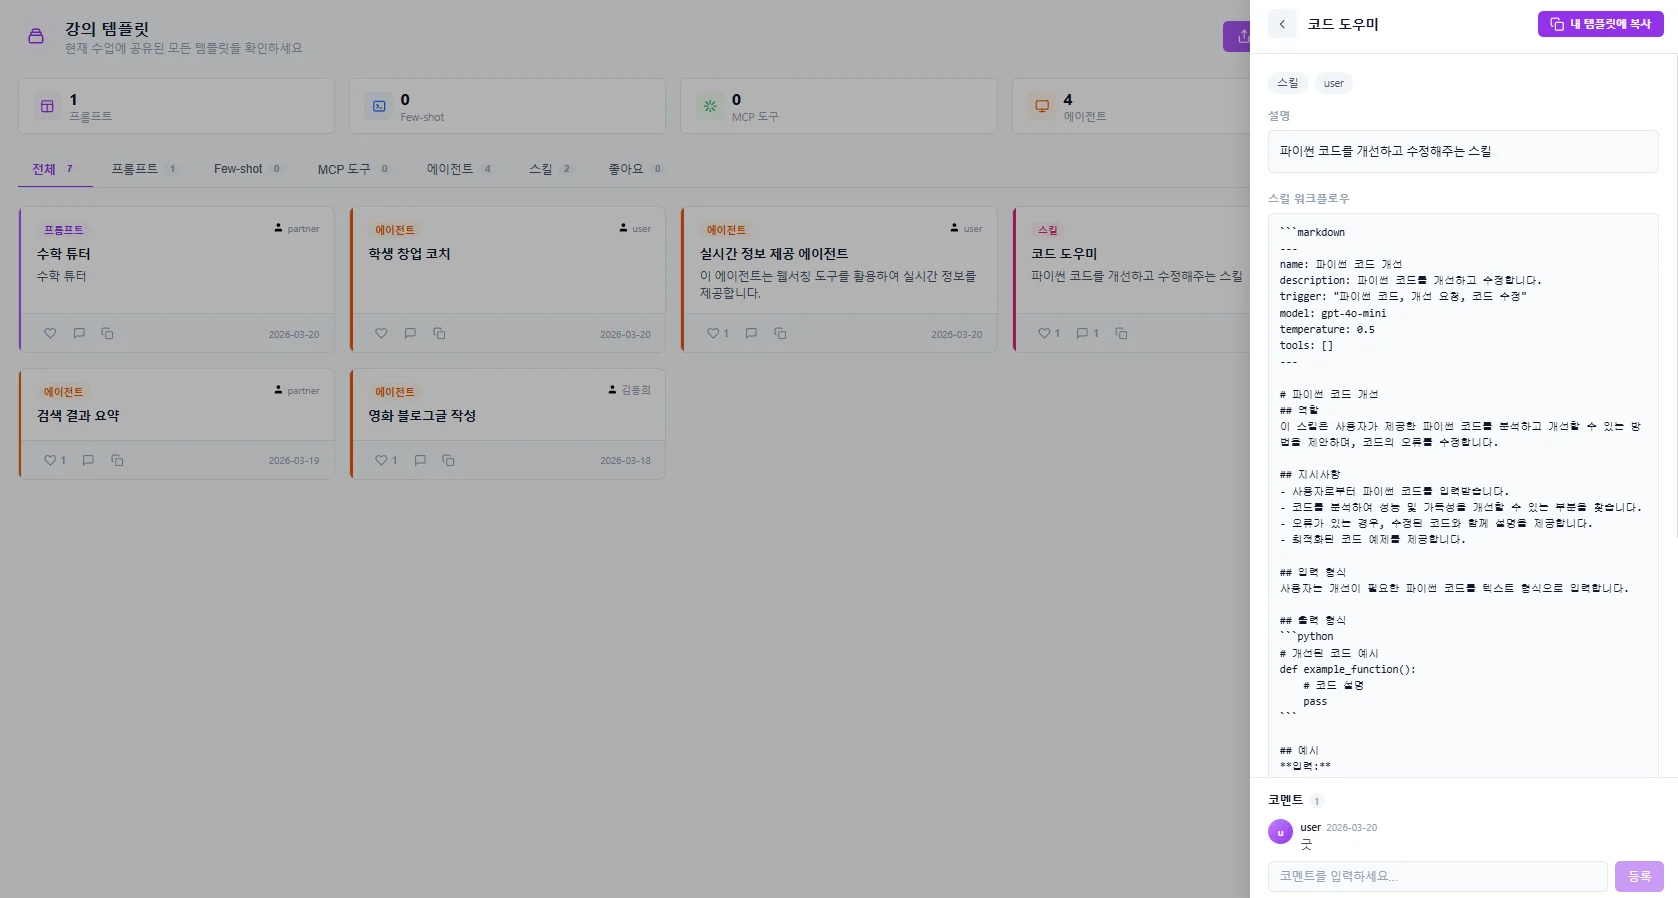Copy the 코드 도우미 card template

[1121, 334]
